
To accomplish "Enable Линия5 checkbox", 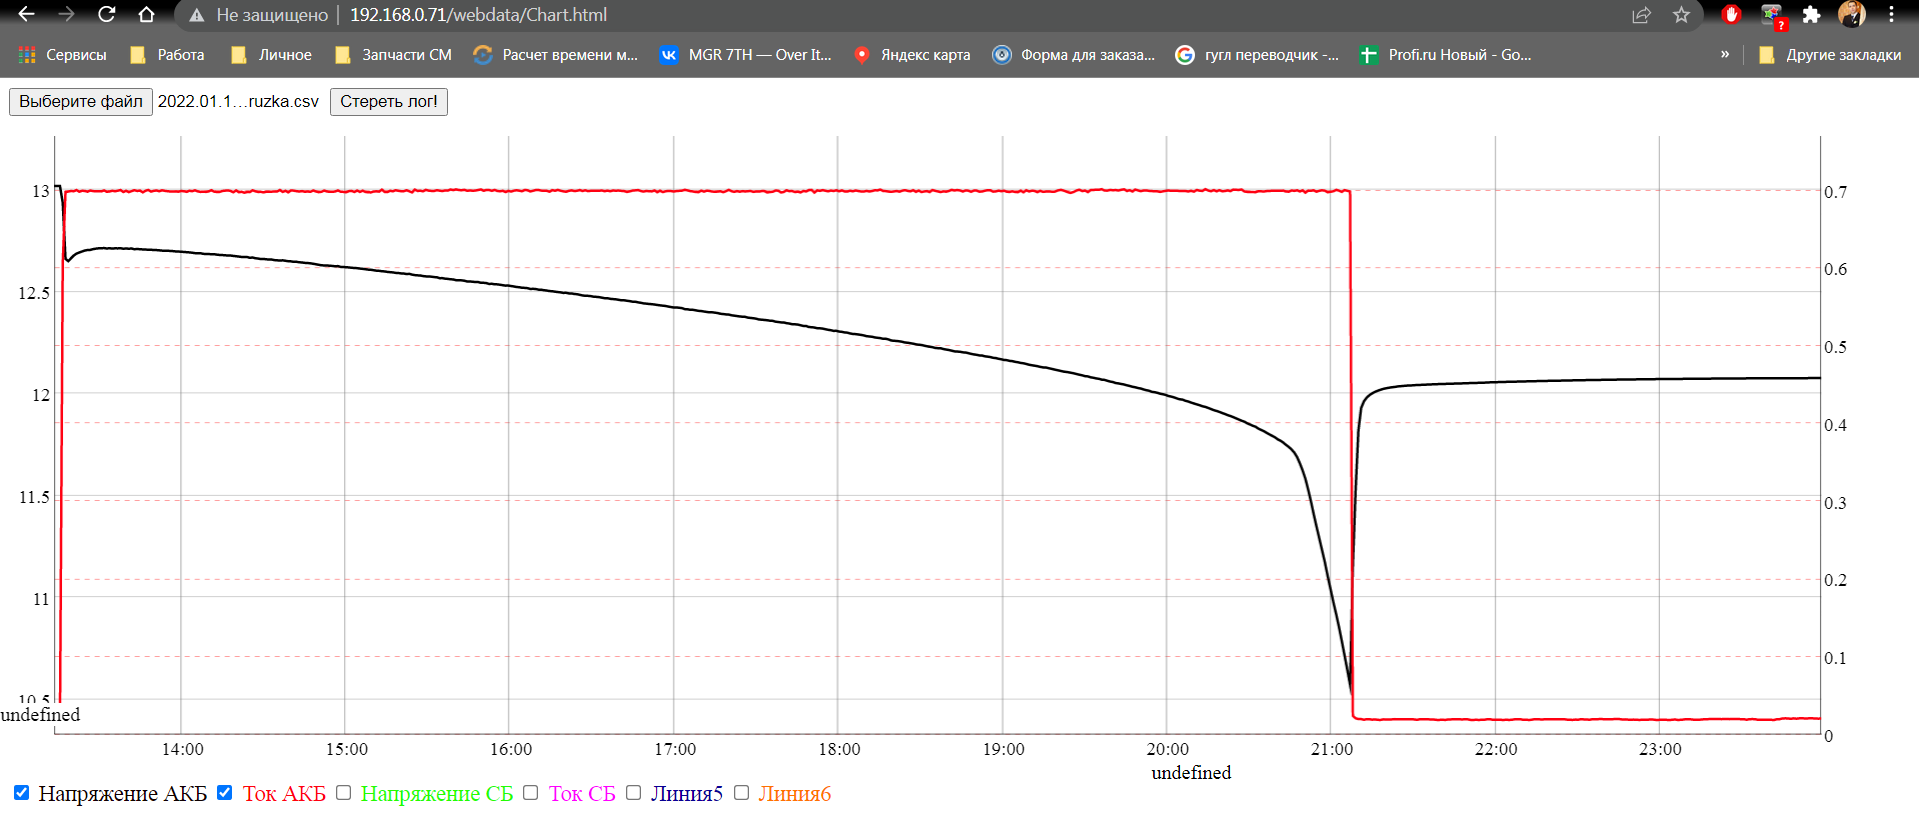I will 633,793.
